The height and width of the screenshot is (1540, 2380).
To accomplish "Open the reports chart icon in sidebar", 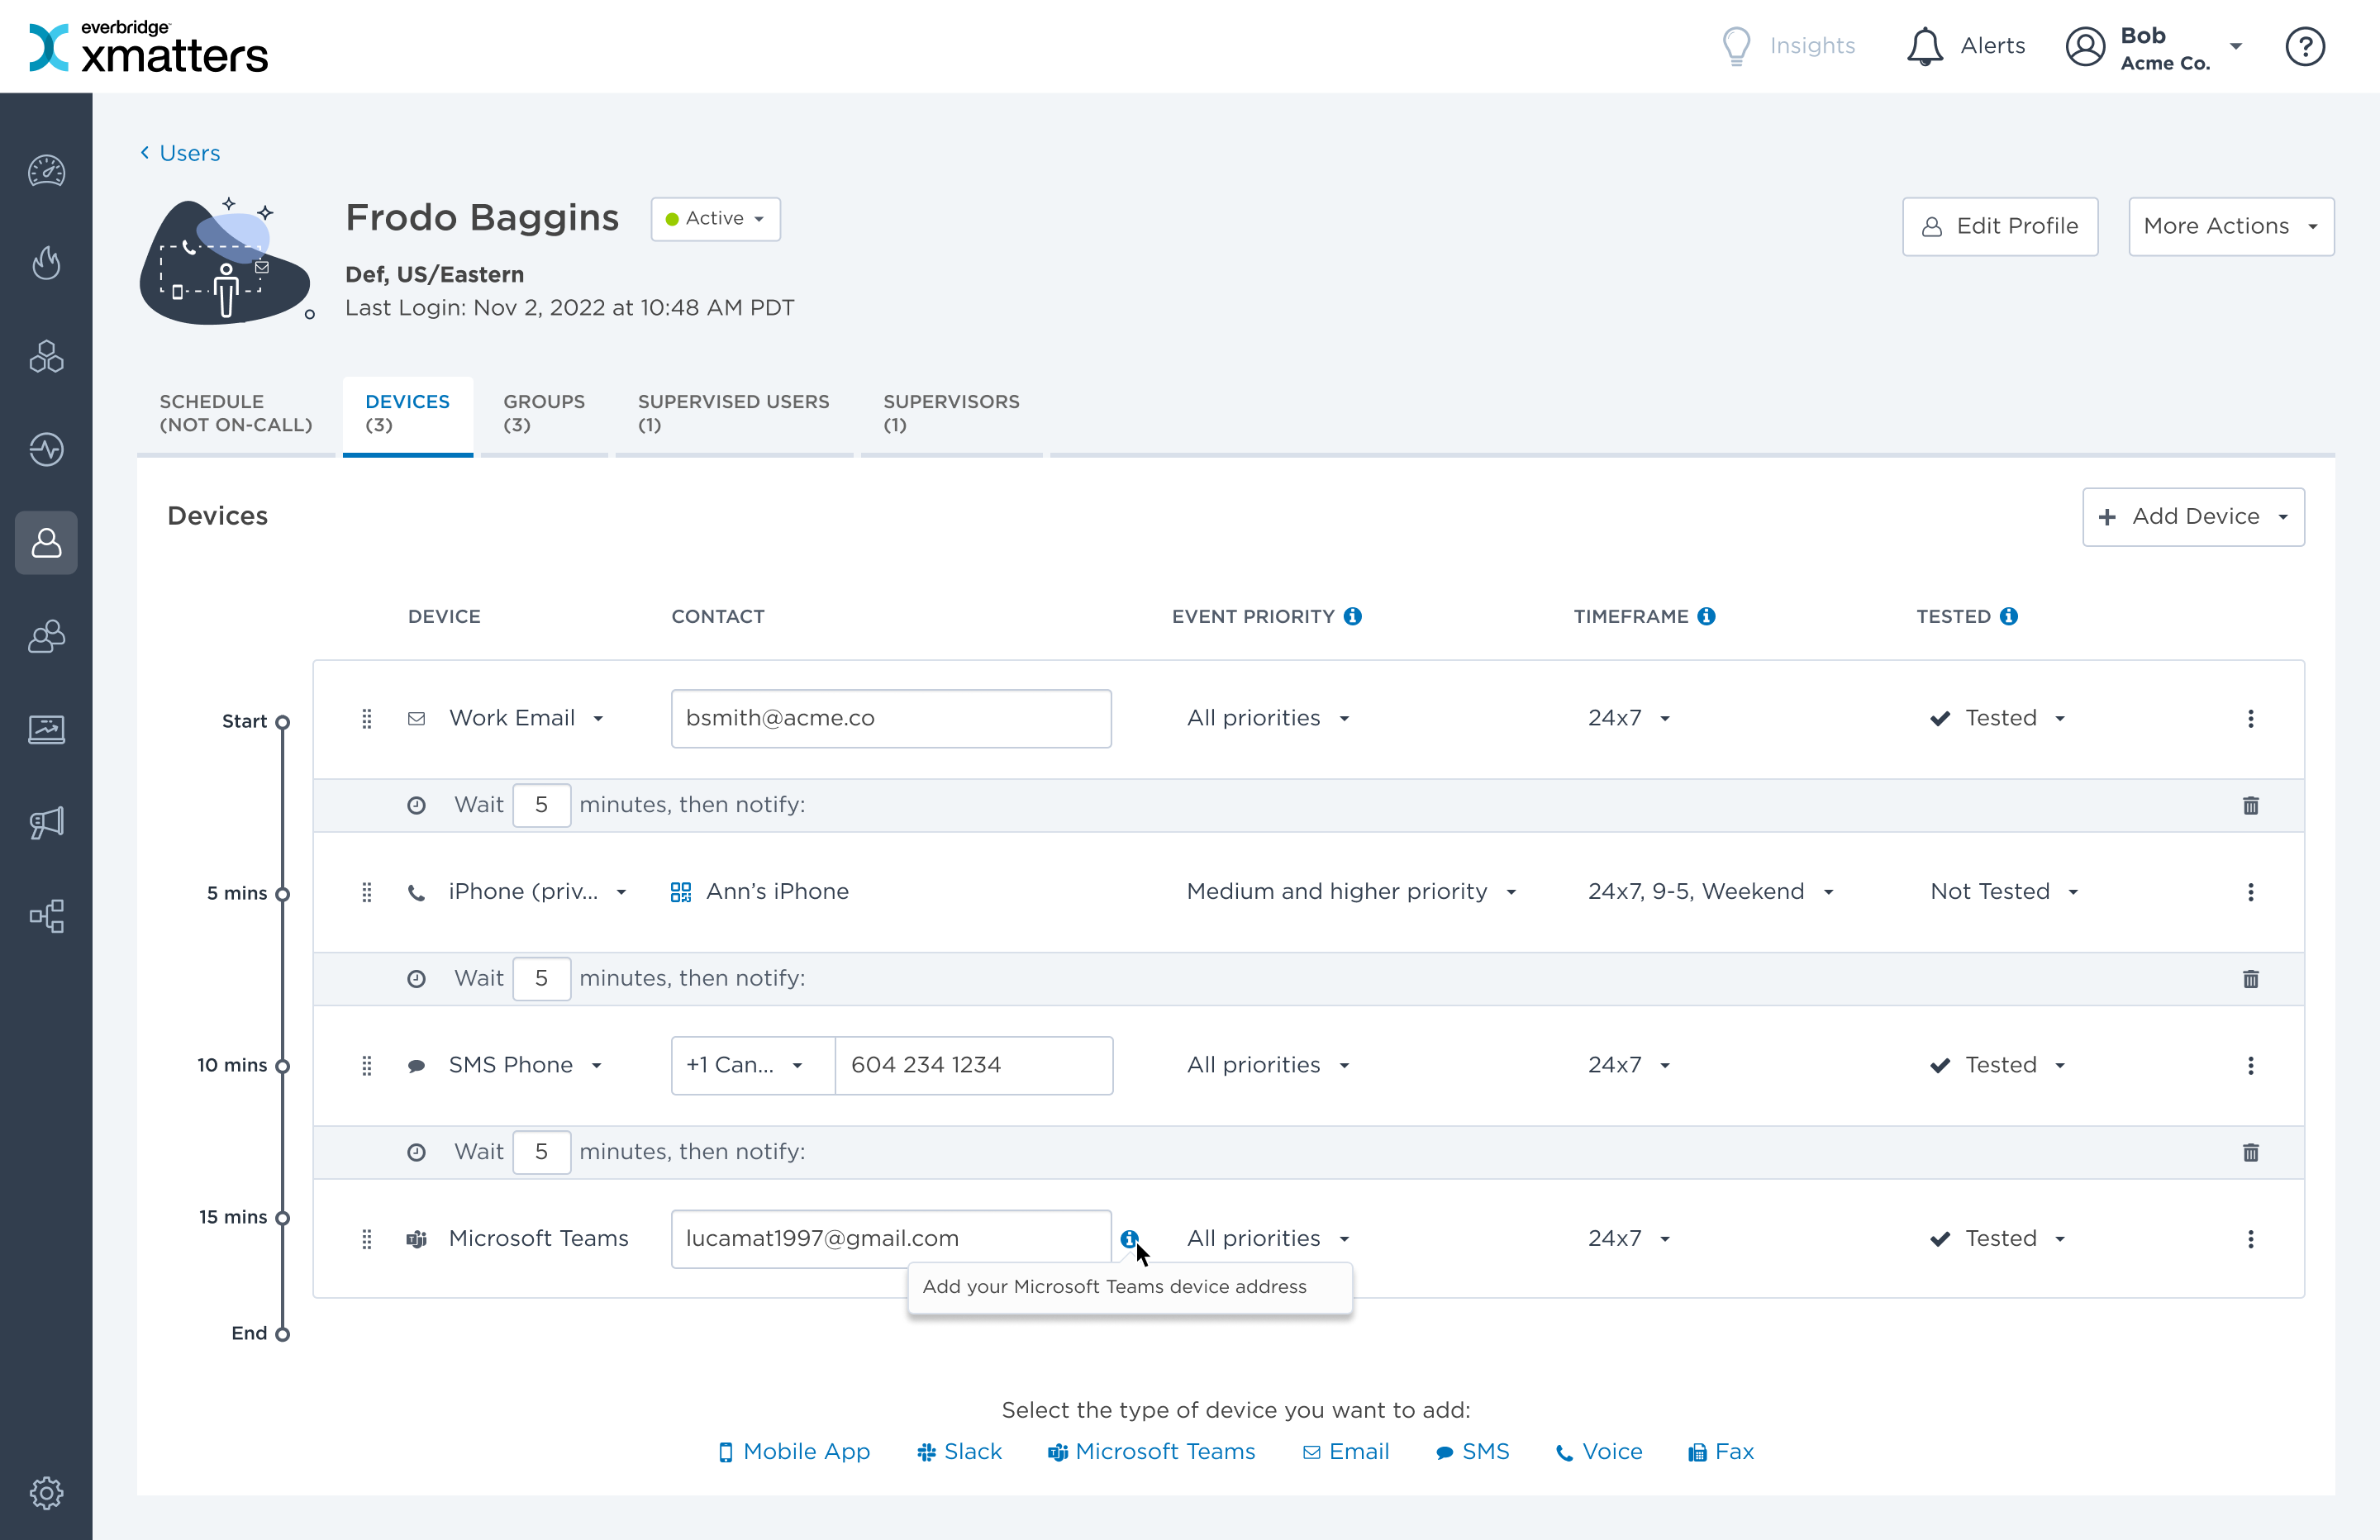I will (x=46, y=729).
